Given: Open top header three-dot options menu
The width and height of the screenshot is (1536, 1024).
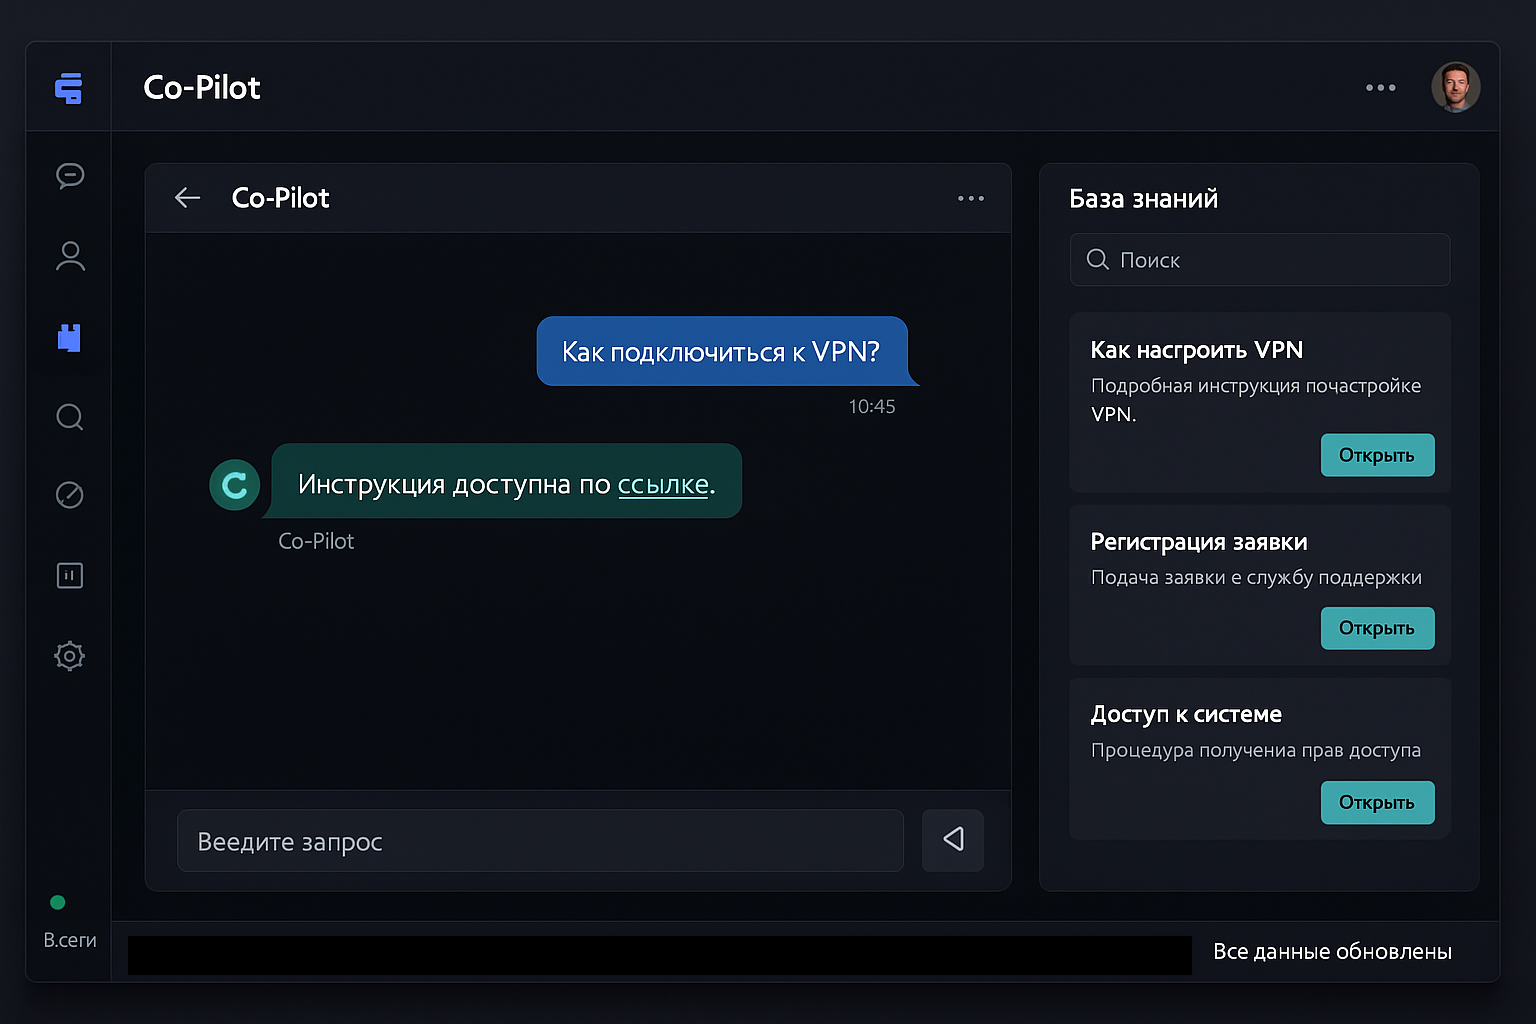Looking at the screenshot, I should pyautogui.click(x=1380, y=88).
